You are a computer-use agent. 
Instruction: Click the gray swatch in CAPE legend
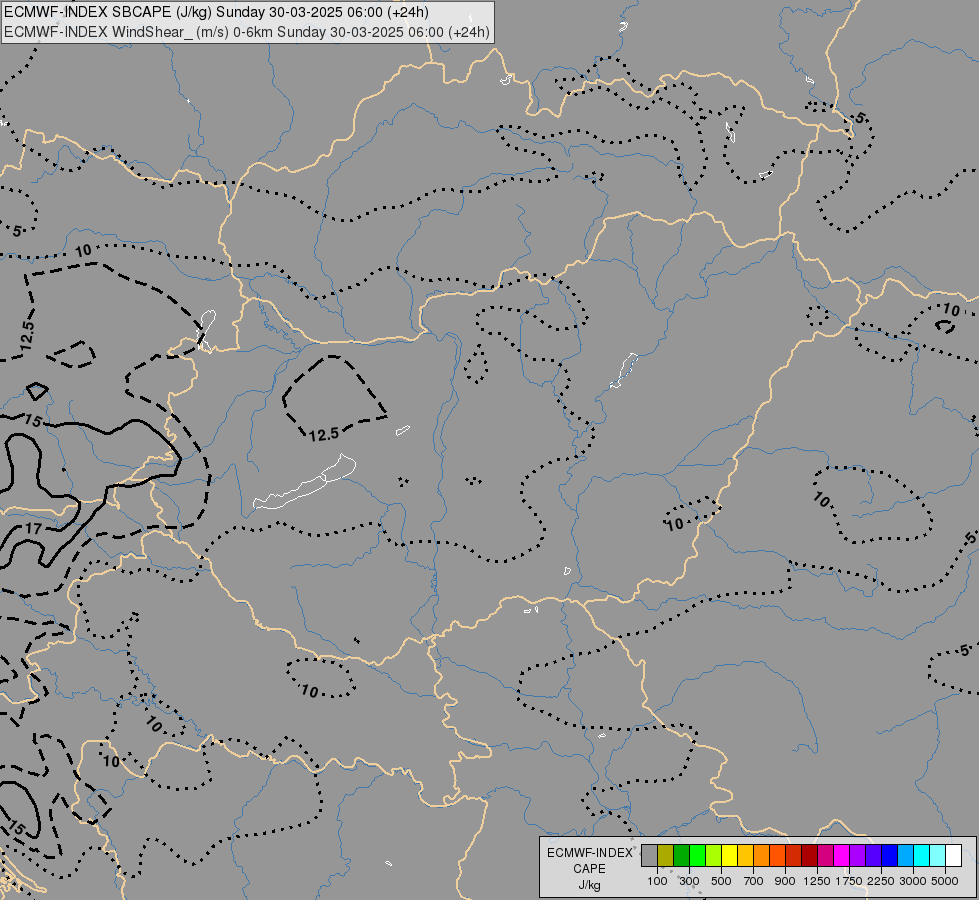coord(649,856)
